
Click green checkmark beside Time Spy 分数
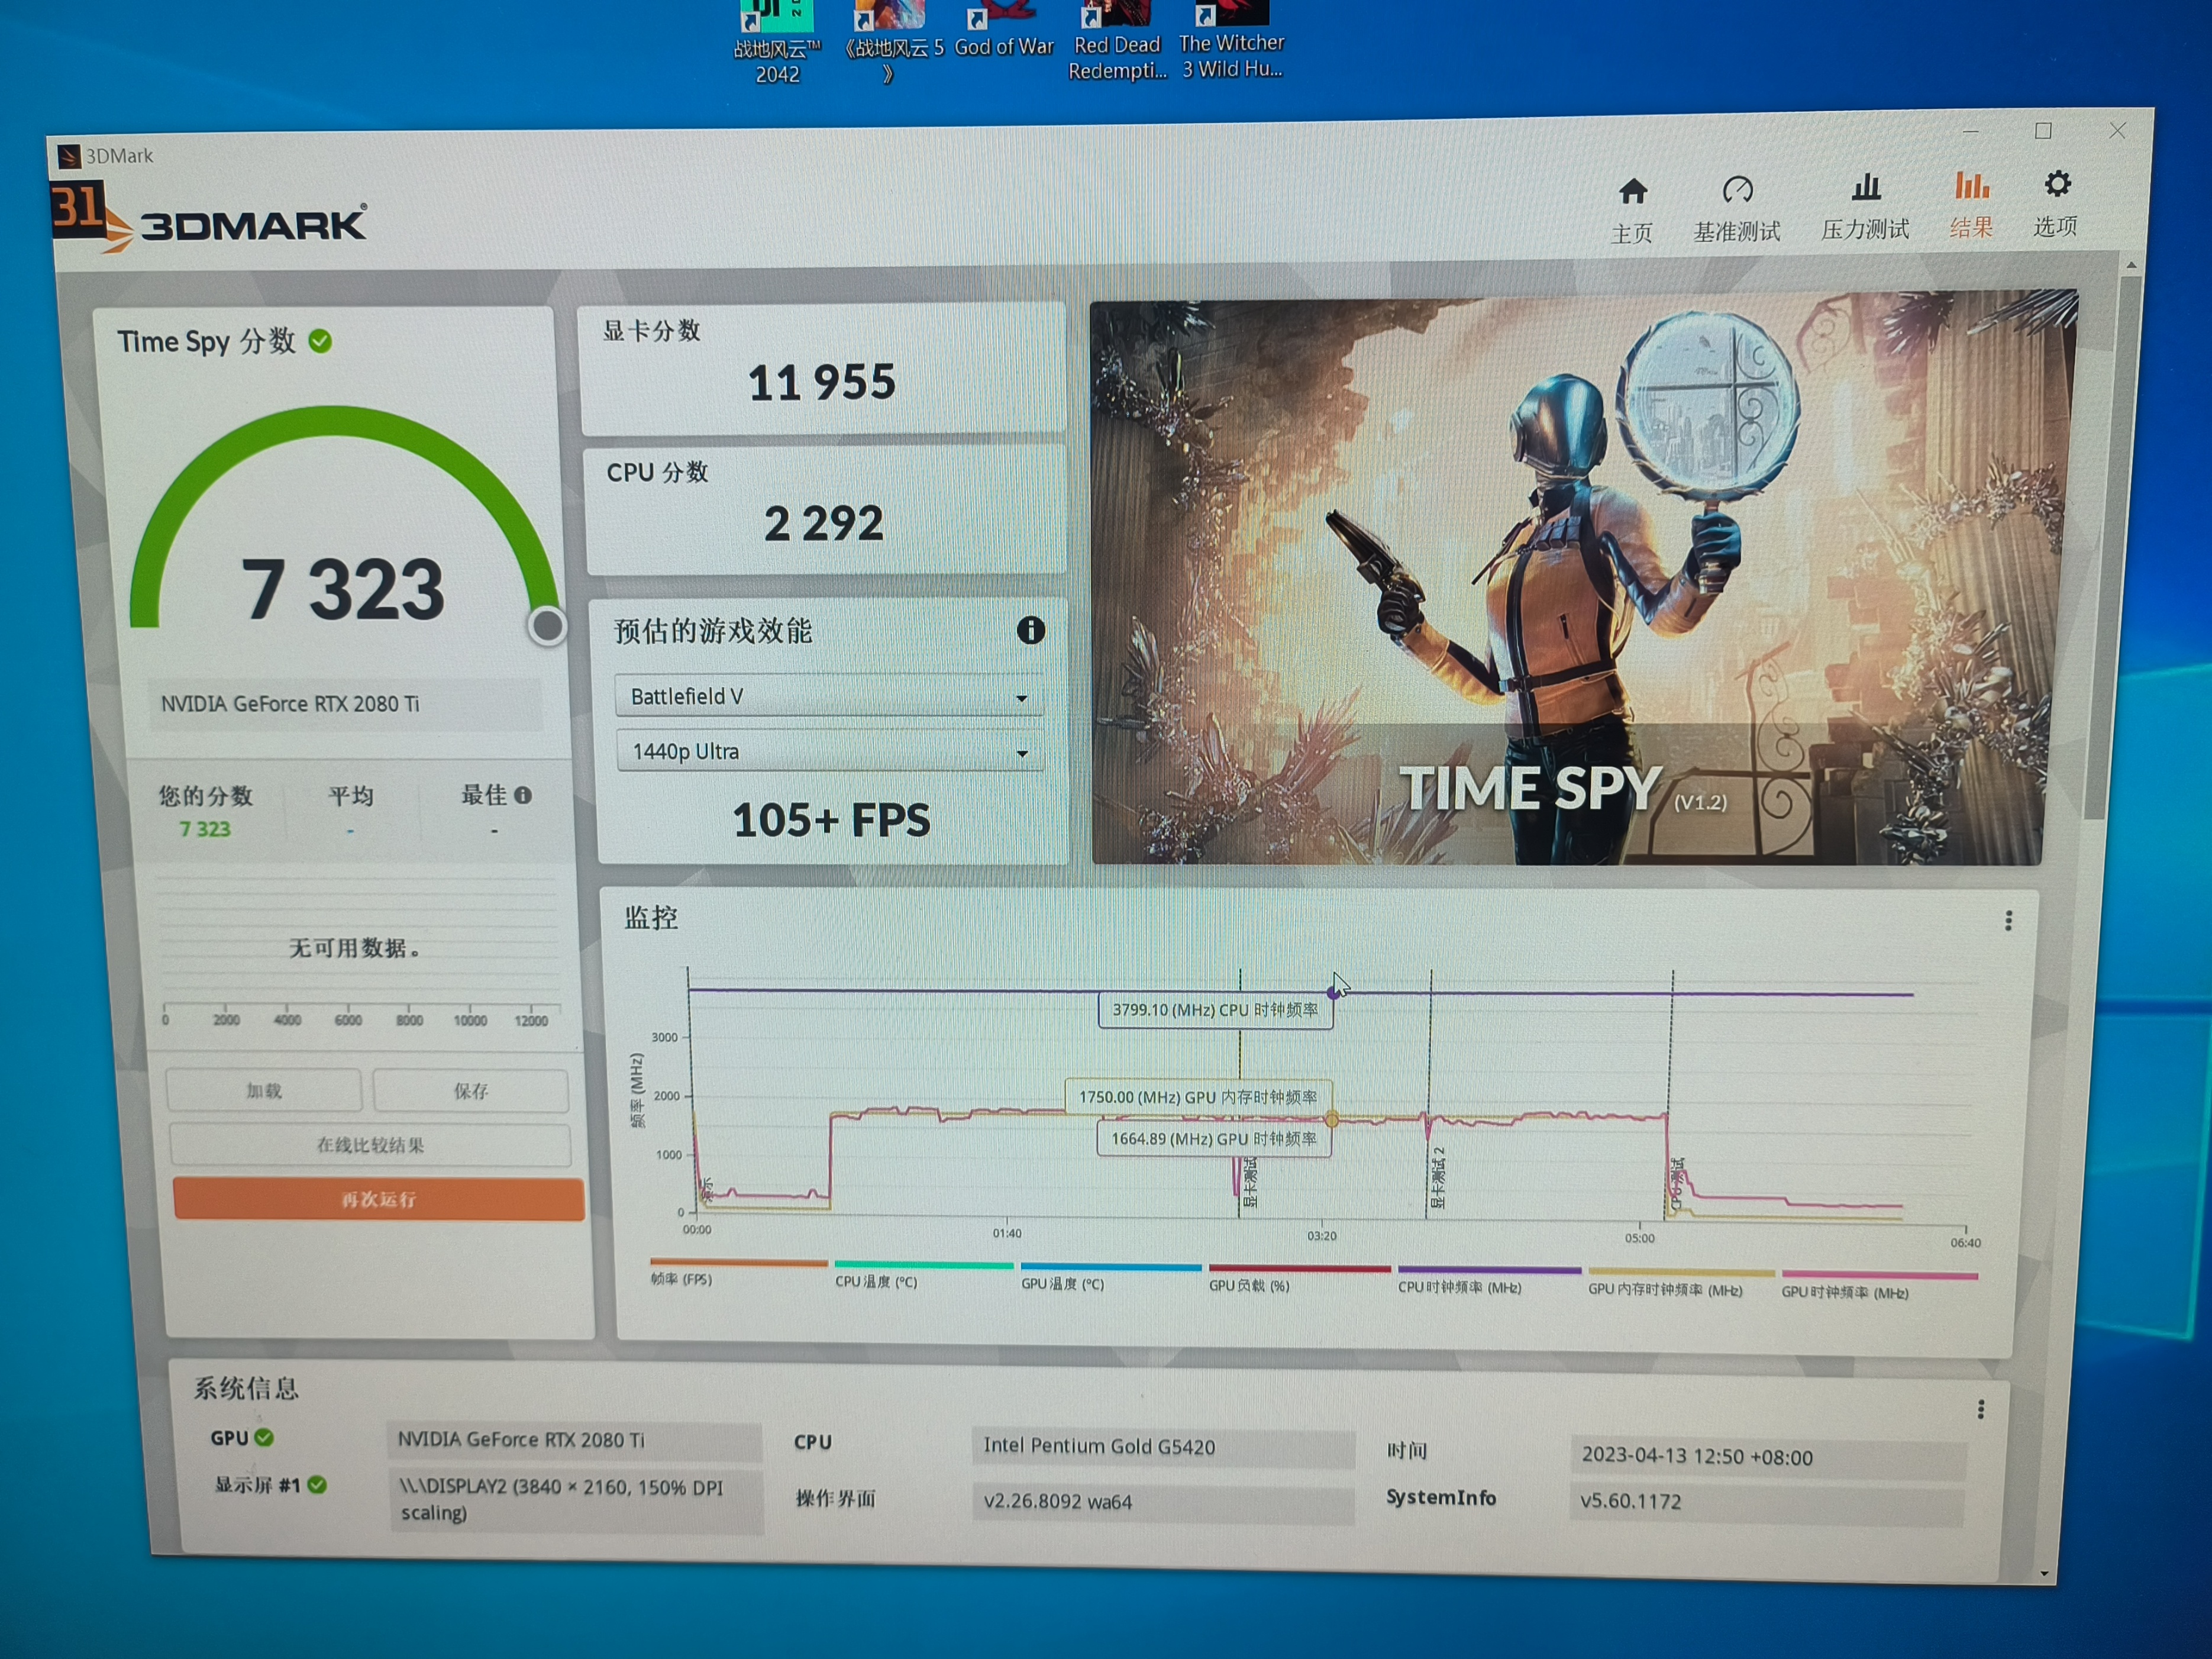pos(320,342)
